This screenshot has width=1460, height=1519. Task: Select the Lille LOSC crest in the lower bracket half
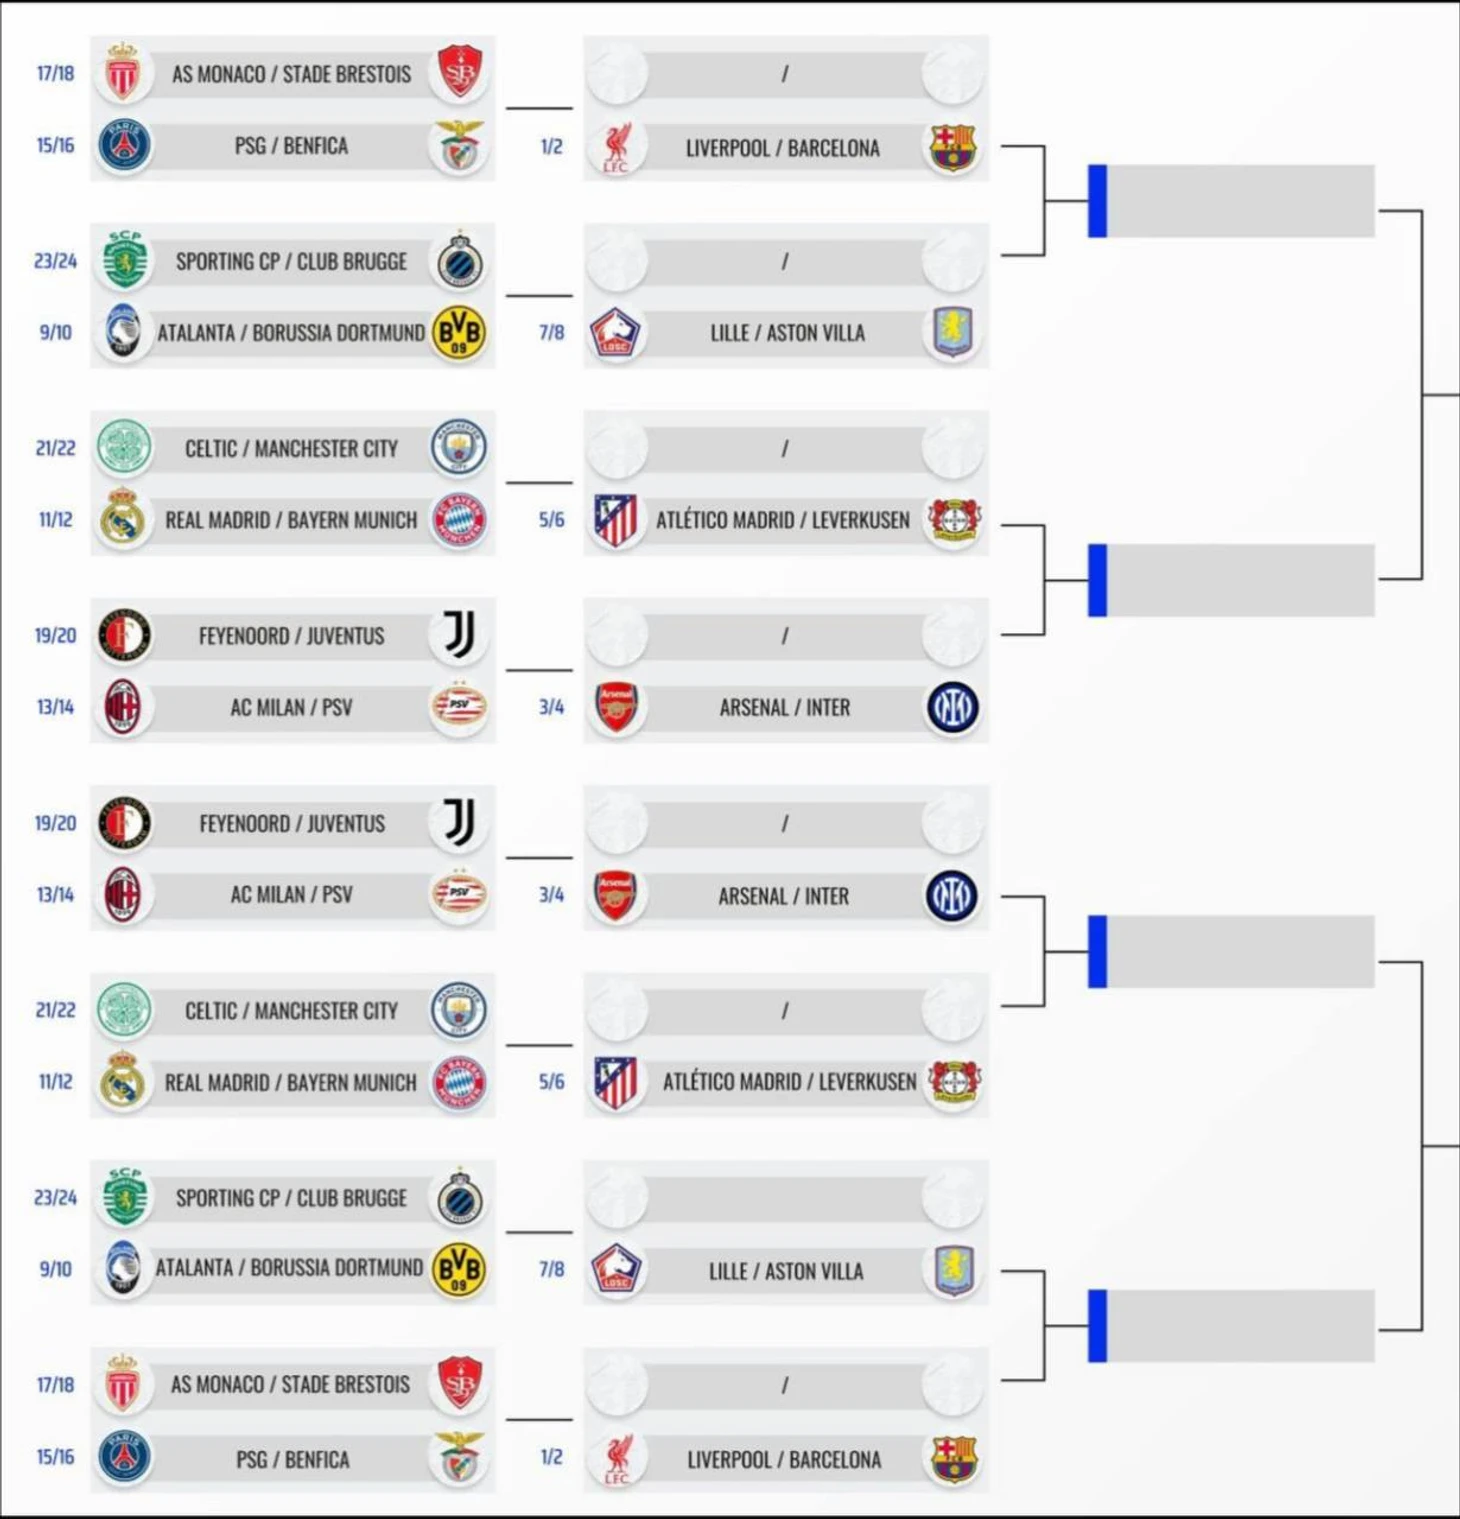tap(617, 1270)
